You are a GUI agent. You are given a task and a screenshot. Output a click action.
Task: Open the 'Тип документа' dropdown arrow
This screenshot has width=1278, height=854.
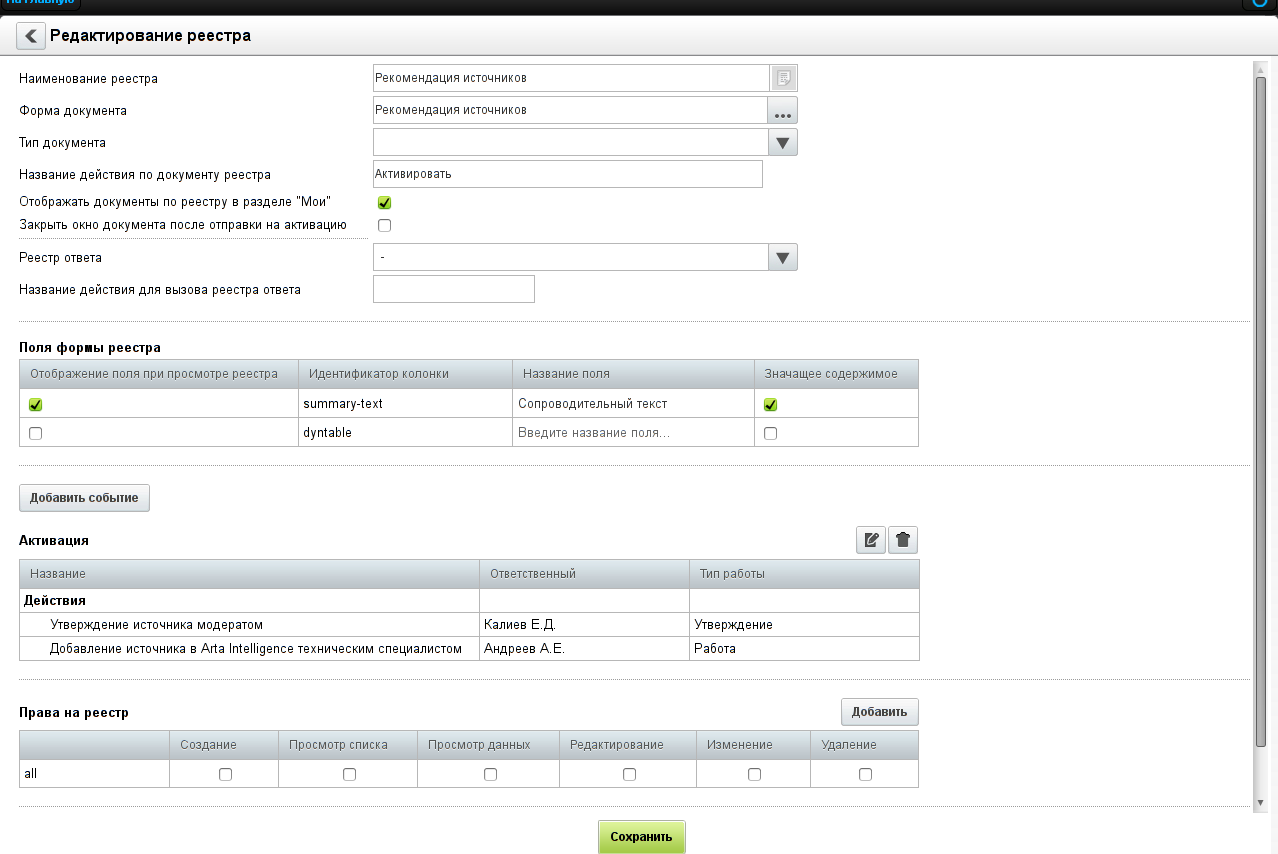click(x=782, y=143)
